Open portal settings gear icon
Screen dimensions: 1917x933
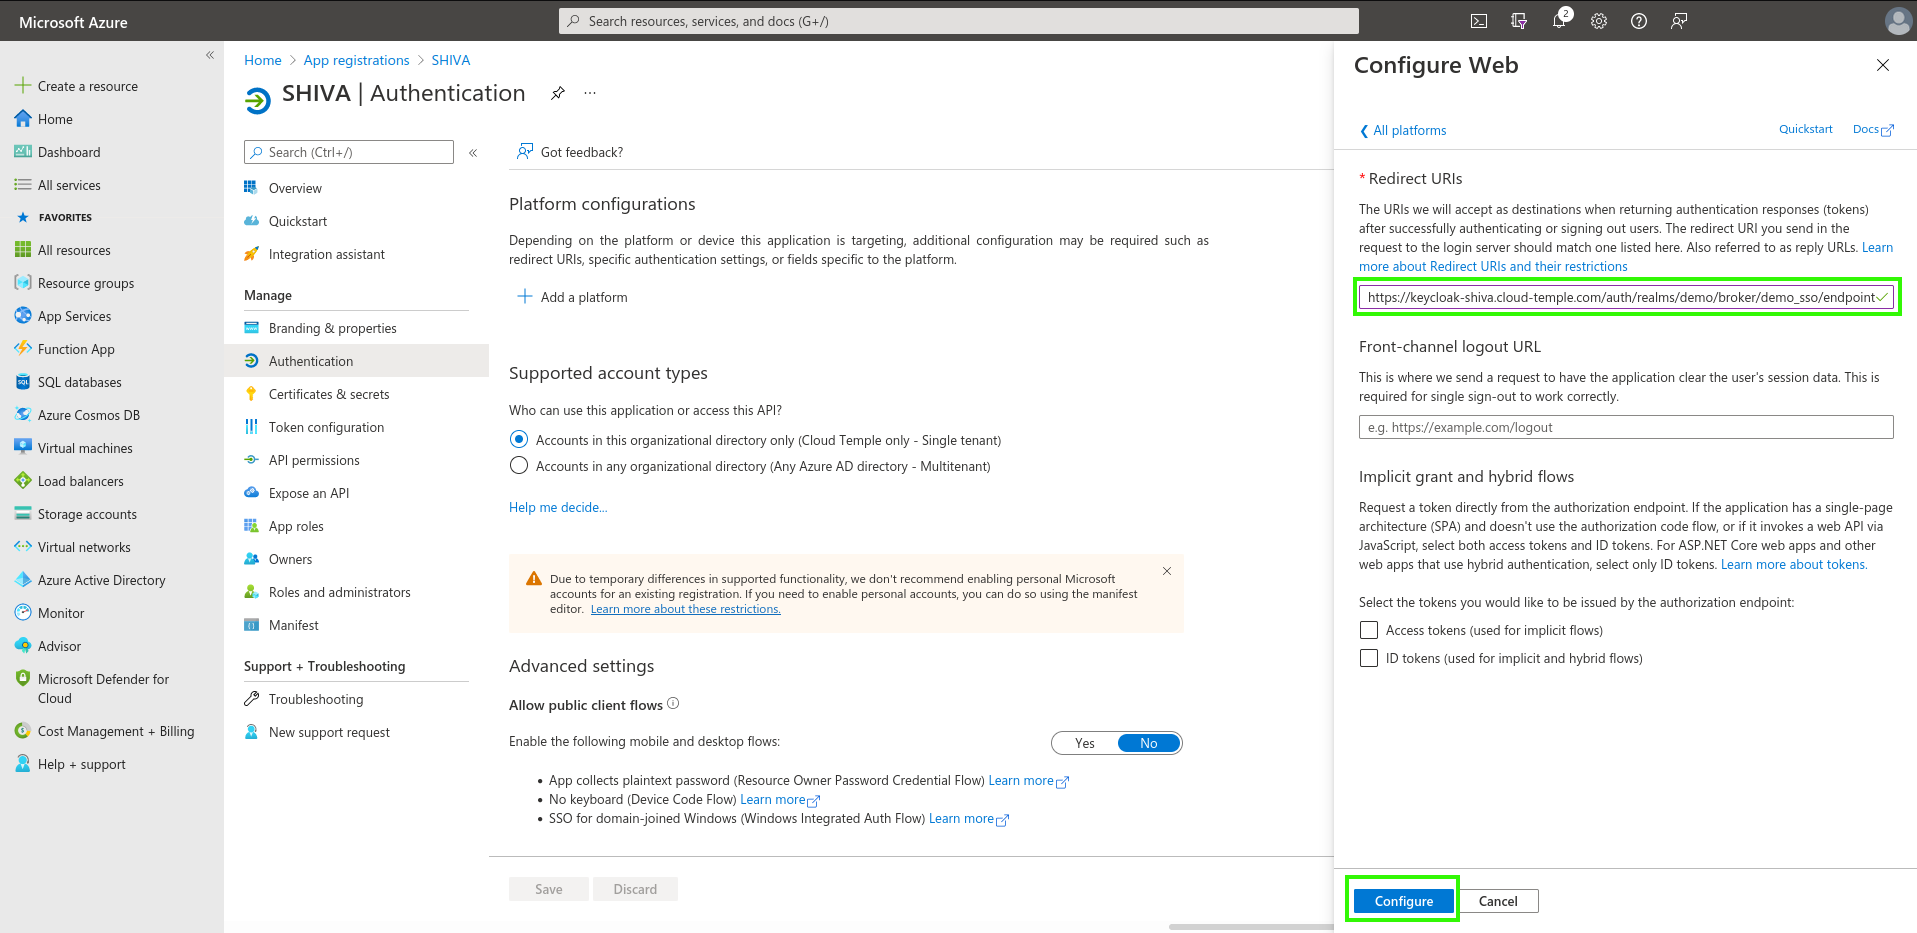[x=1599, y=21]
